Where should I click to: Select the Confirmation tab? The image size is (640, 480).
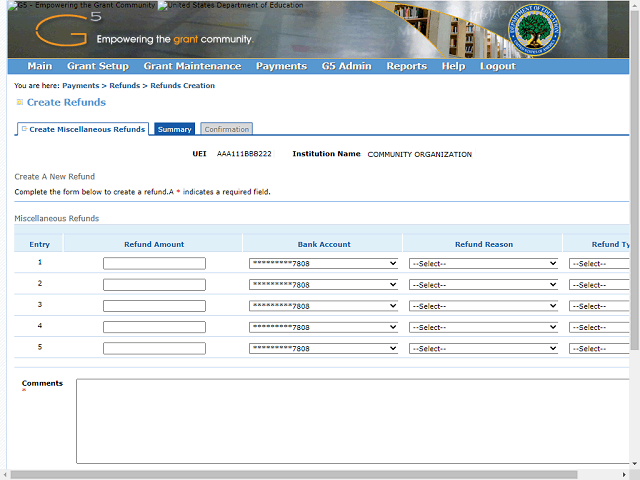[x=226, y=129]
